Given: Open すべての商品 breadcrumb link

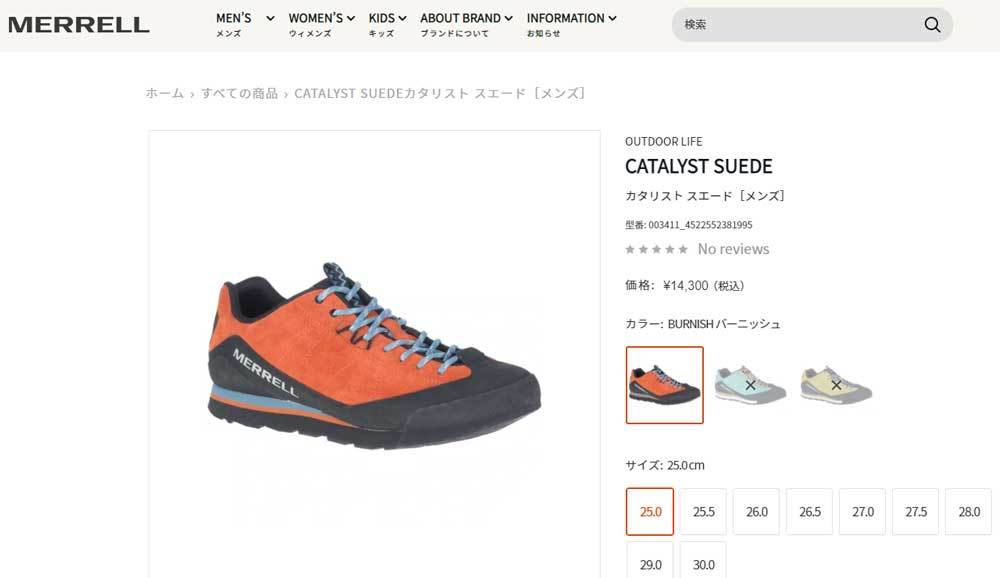Looking at the screenshot, I should click(239, 93).
